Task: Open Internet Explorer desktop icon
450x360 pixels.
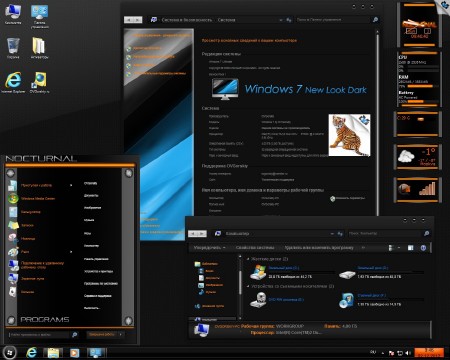Action: pos(13,82)
